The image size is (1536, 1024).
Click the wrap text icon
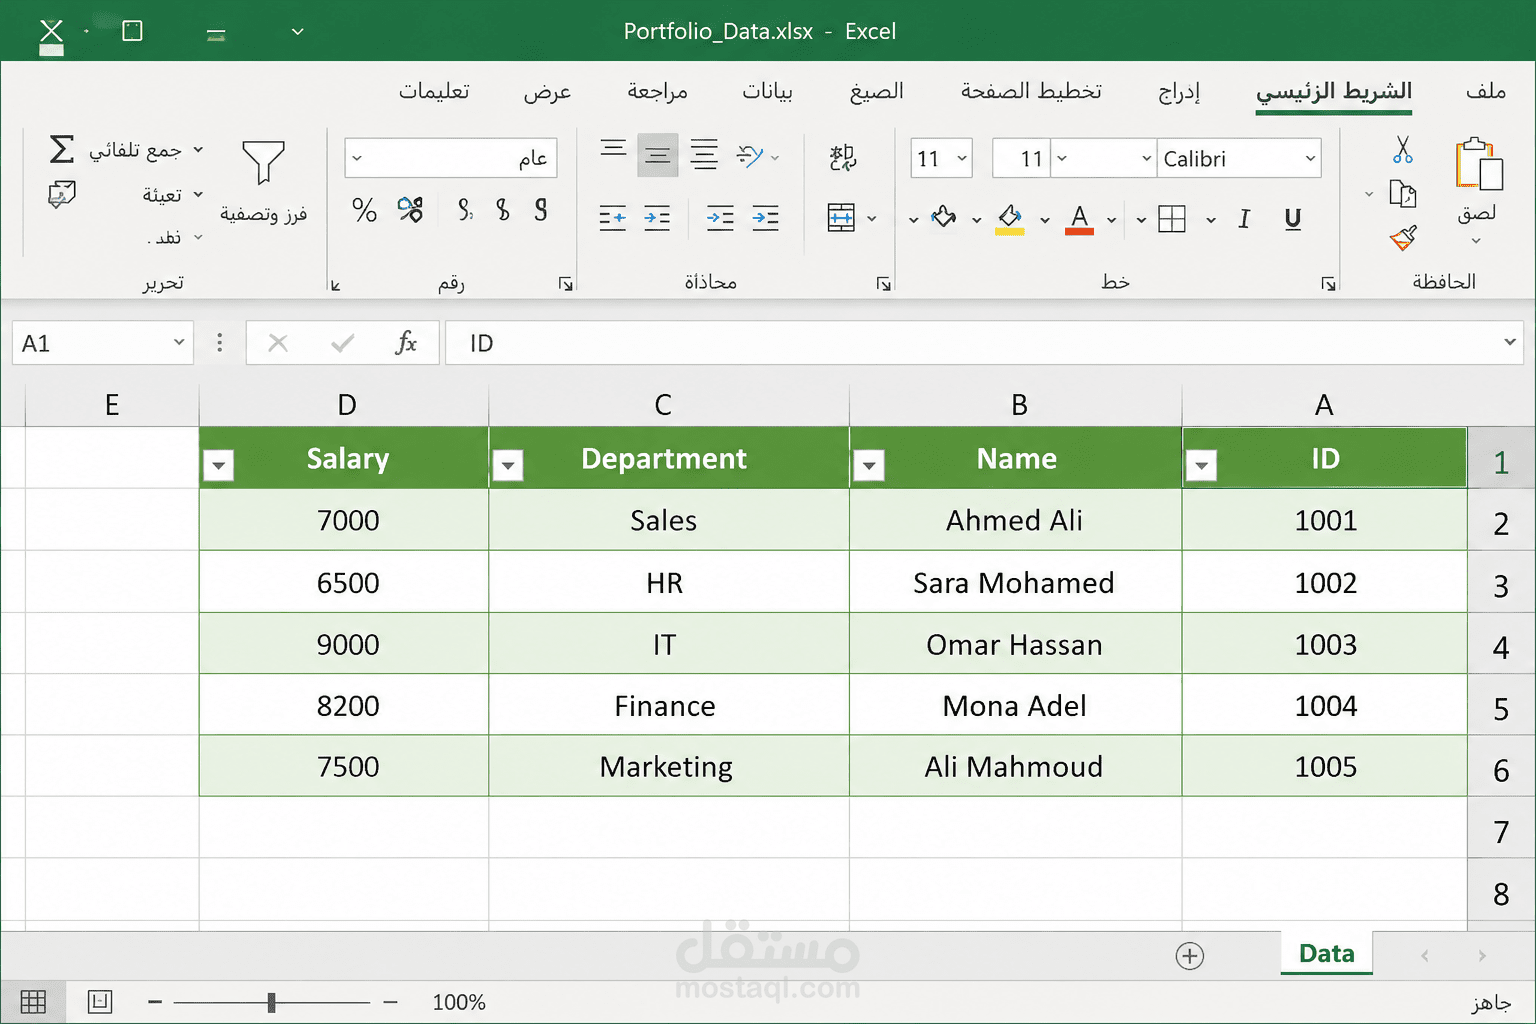(842, 157)
